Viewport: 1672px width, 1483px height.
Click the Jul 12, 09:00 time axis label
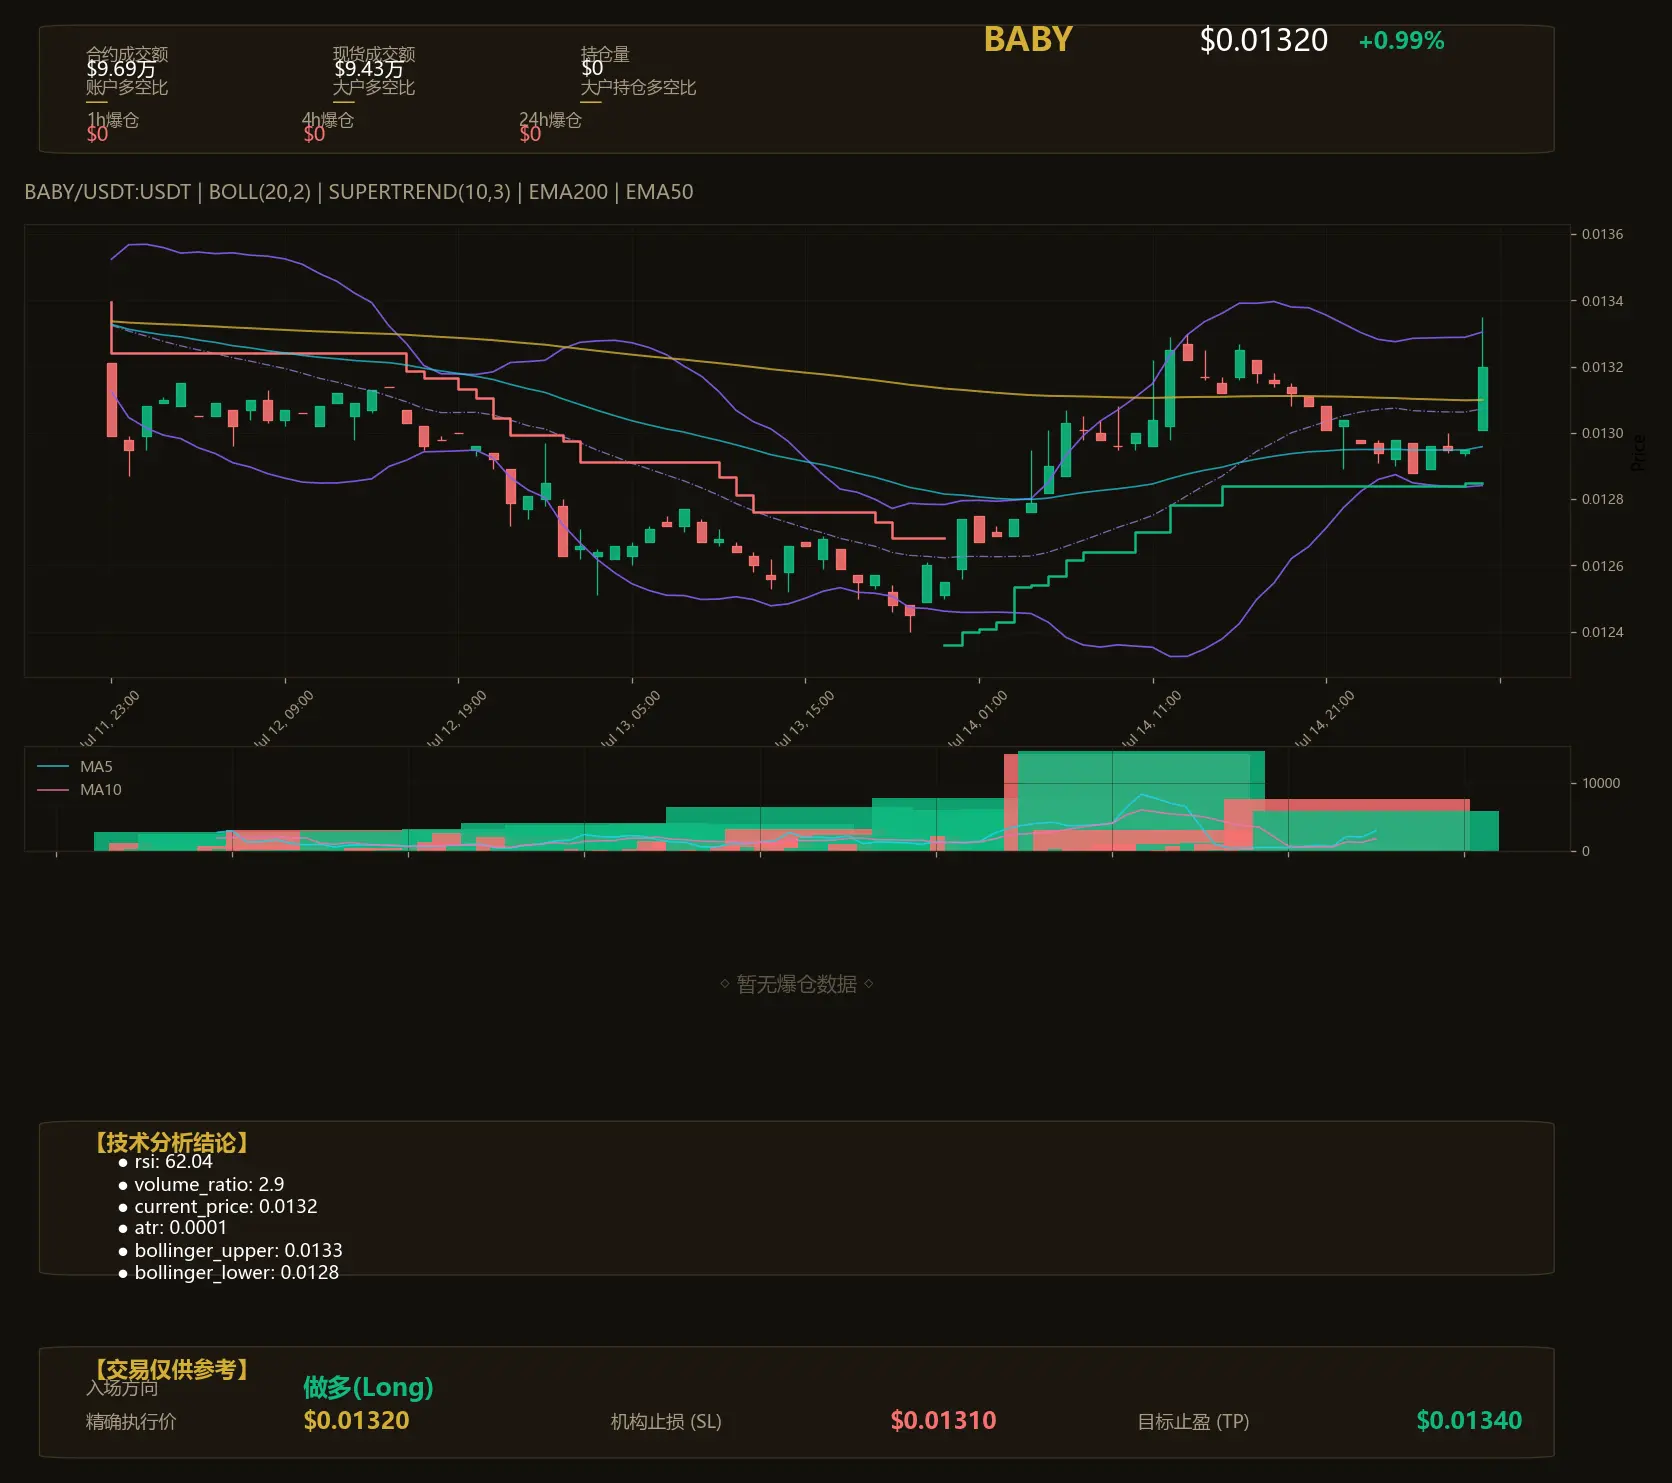[x=283, y=719]
